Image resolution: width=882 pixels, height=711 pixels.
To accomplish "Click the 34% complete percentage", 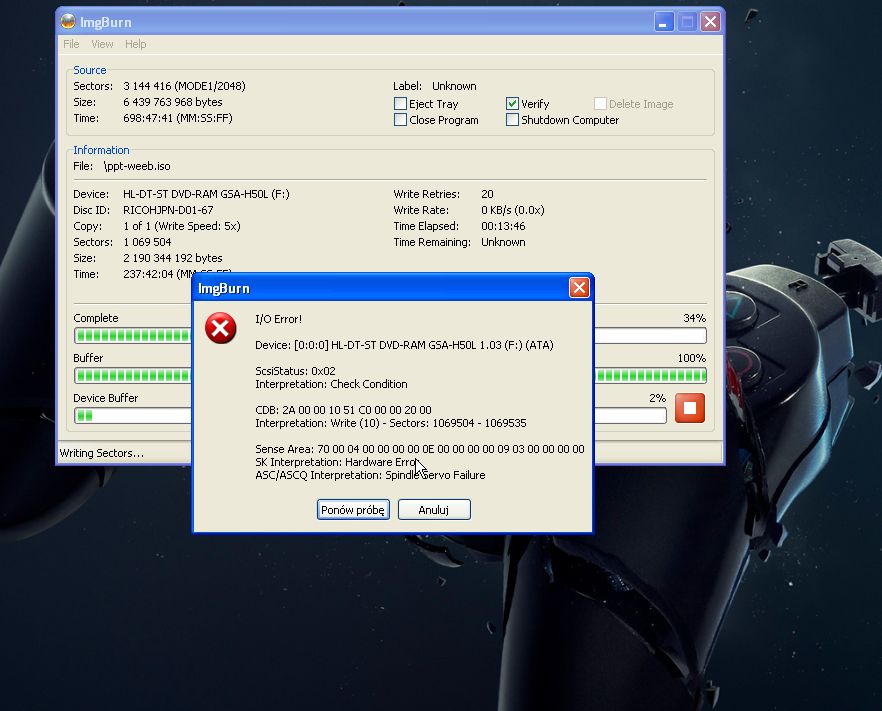I will 694,318.
